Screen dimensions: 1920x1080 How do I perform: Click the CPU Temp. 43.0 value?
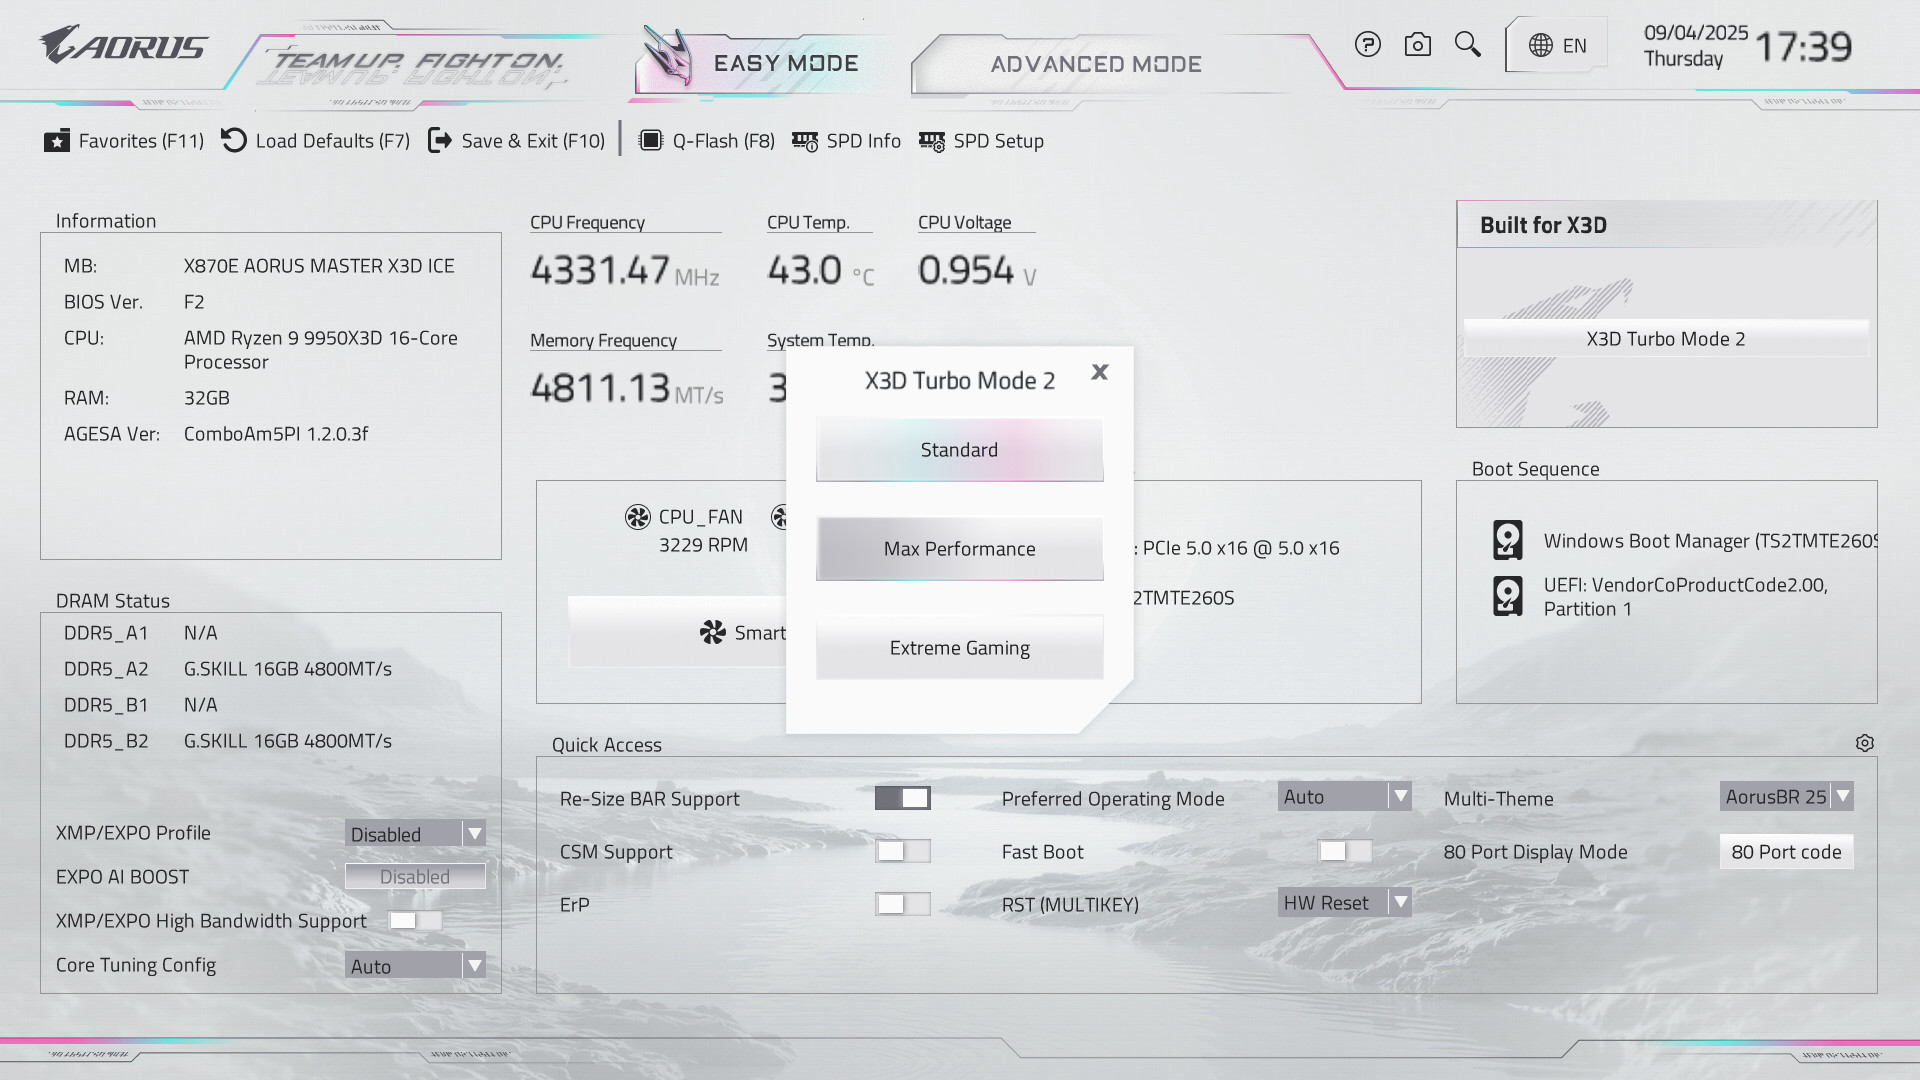pyautogui.click(x=805, y=270)
